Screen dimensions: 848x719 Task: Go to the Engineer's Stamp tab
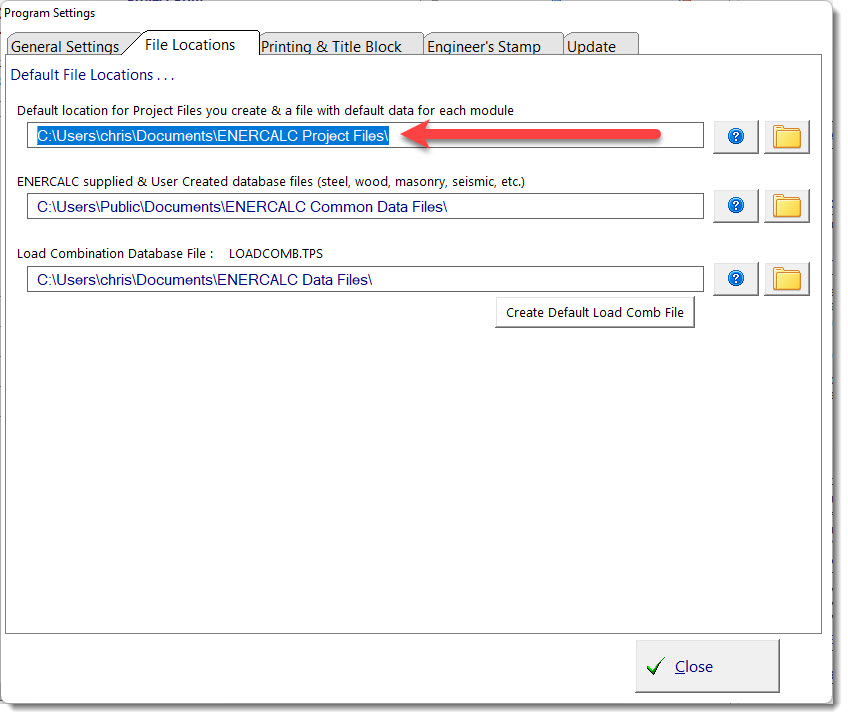coord(484,47)
